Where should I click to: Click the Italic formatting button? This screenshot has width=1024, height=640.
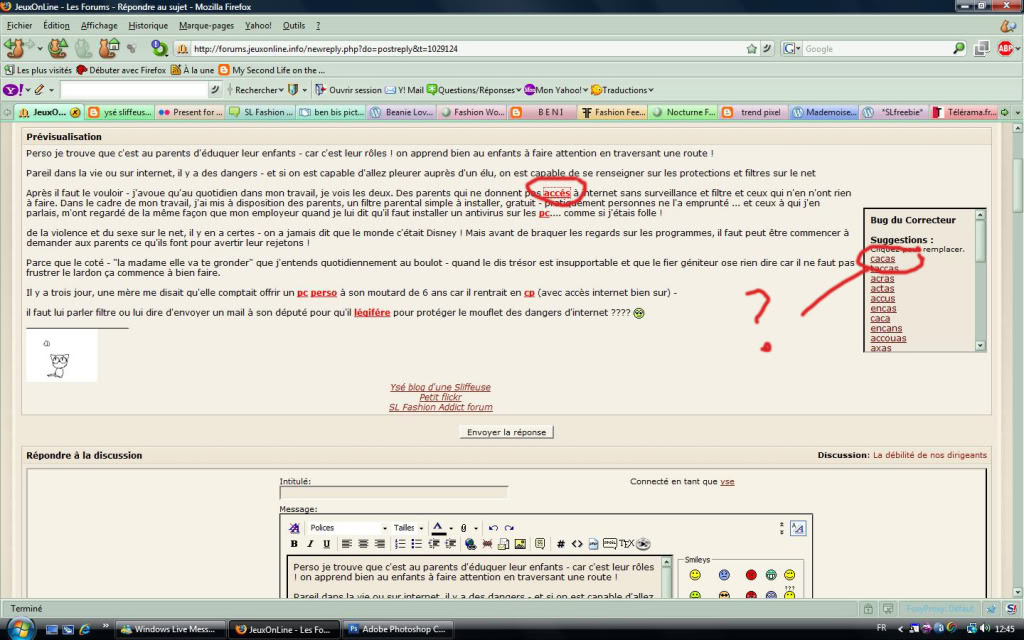[310, 544]
